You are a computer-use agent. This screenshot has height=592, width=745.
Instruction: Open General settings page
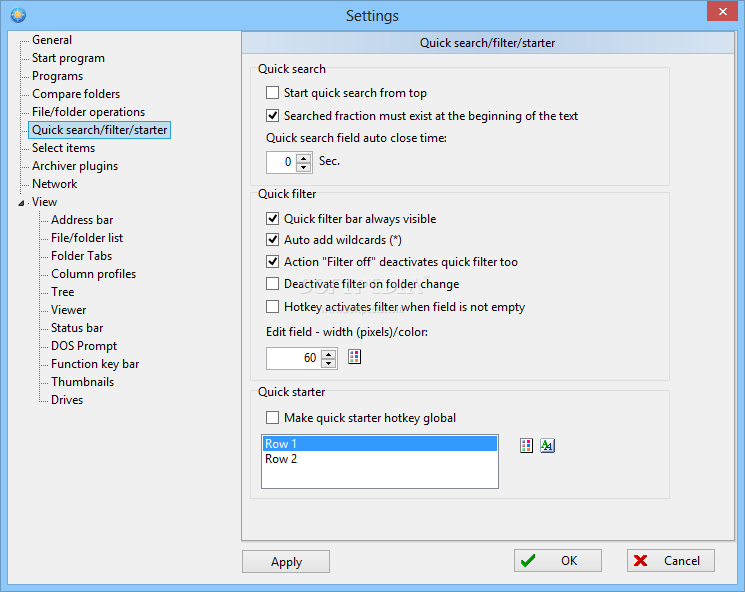(52, 40)
